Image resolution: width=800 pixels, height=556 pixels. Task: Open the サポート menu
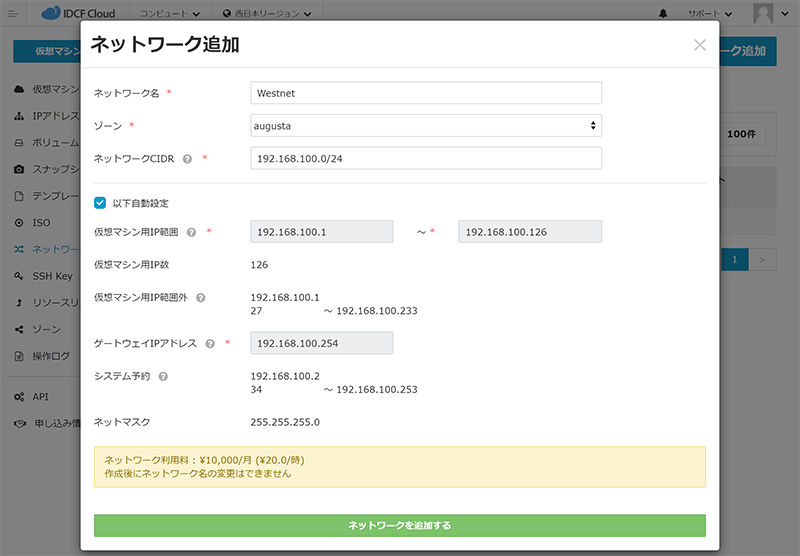coord(714,14)
